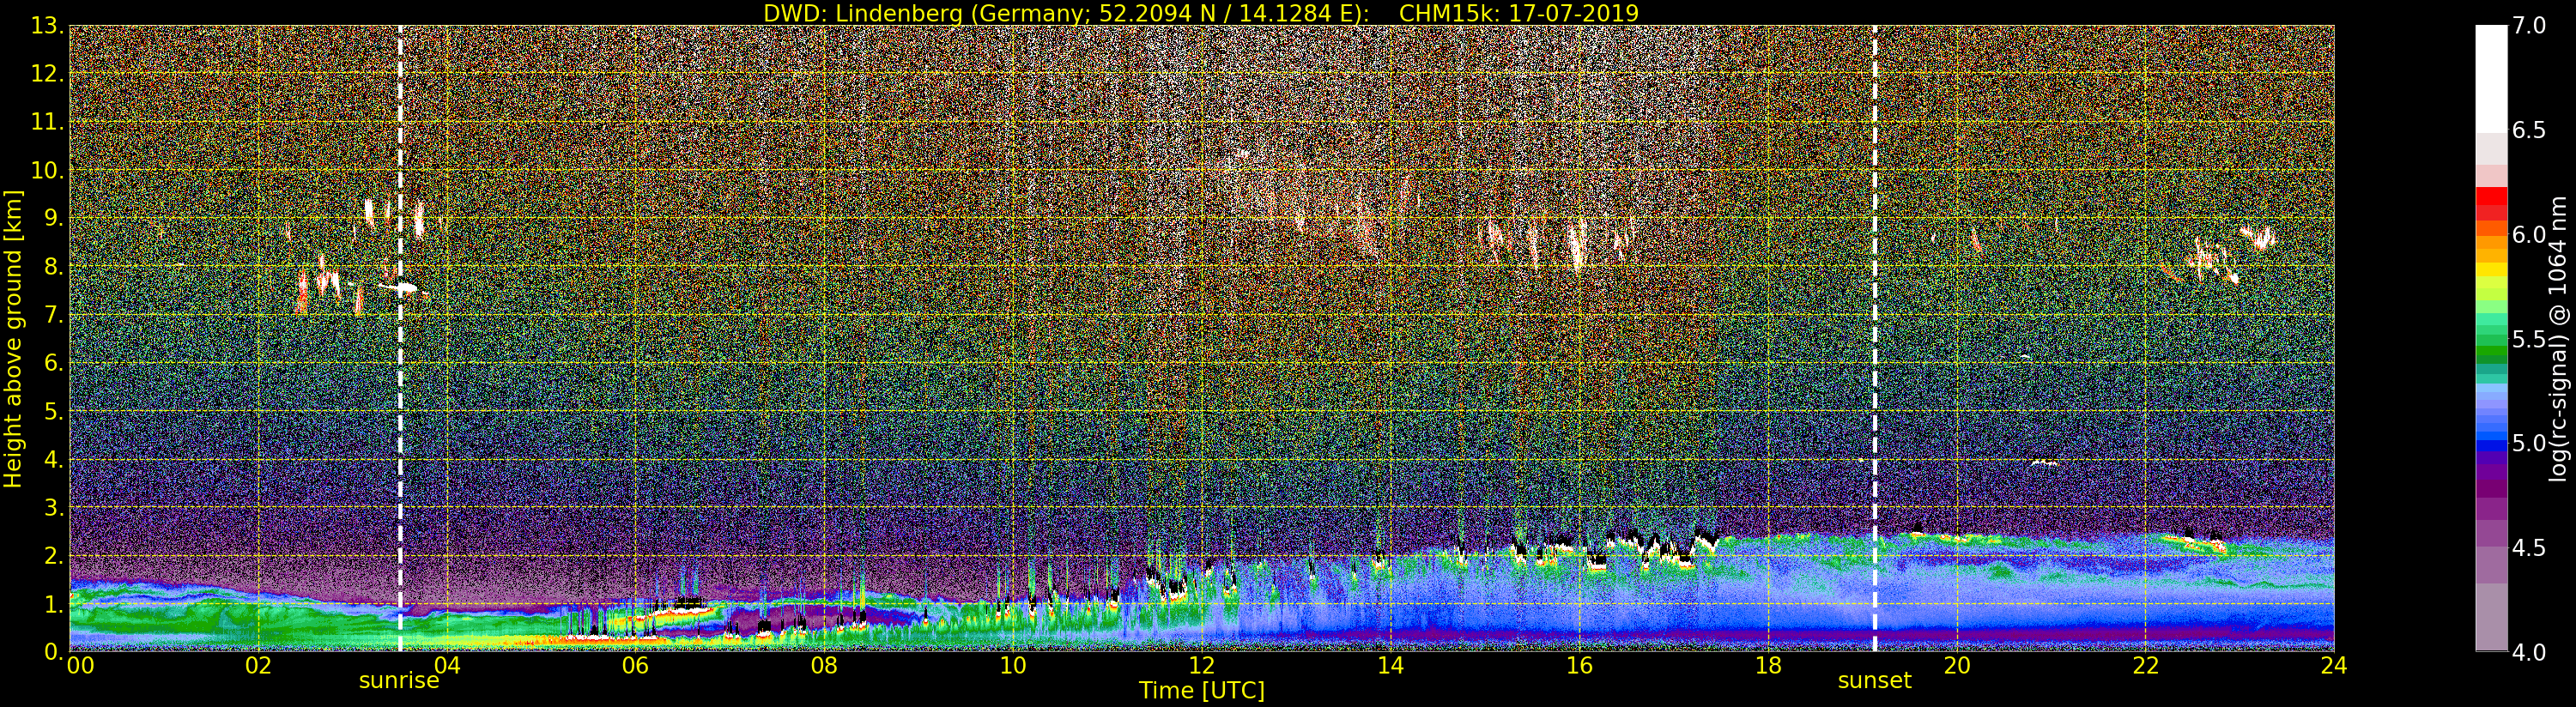Click the height axis tick '11.'
Viewport: 2576px width, 707px height.
click(x=47, y=122)
